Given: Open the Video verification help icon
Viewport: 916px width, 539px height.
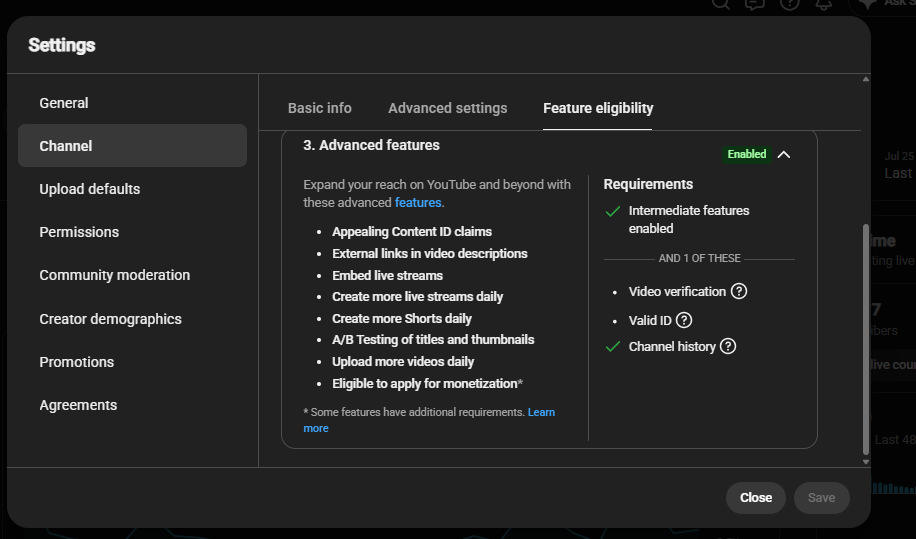Looking at the screenshot, I should pyautogui.click(x=738, y=291).
